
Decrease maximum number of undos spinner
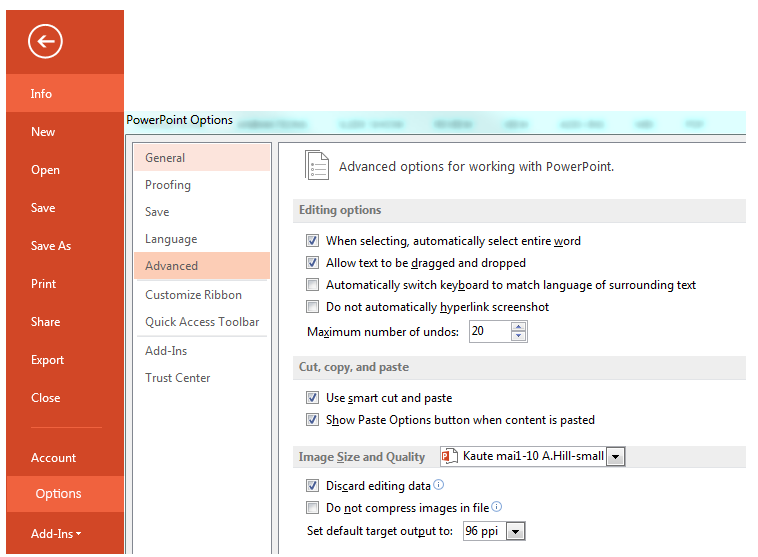click(x=518, y=336)
